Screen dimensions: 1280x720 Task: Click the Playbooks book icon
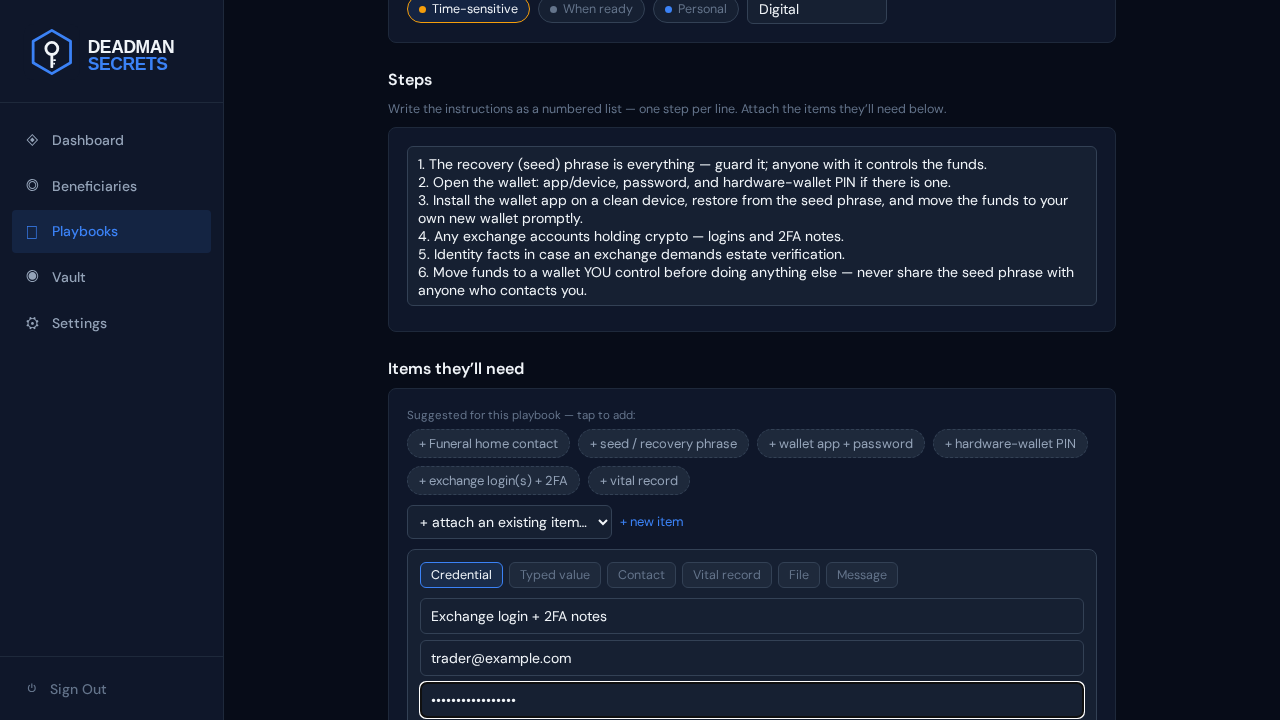tap(32, 232)
